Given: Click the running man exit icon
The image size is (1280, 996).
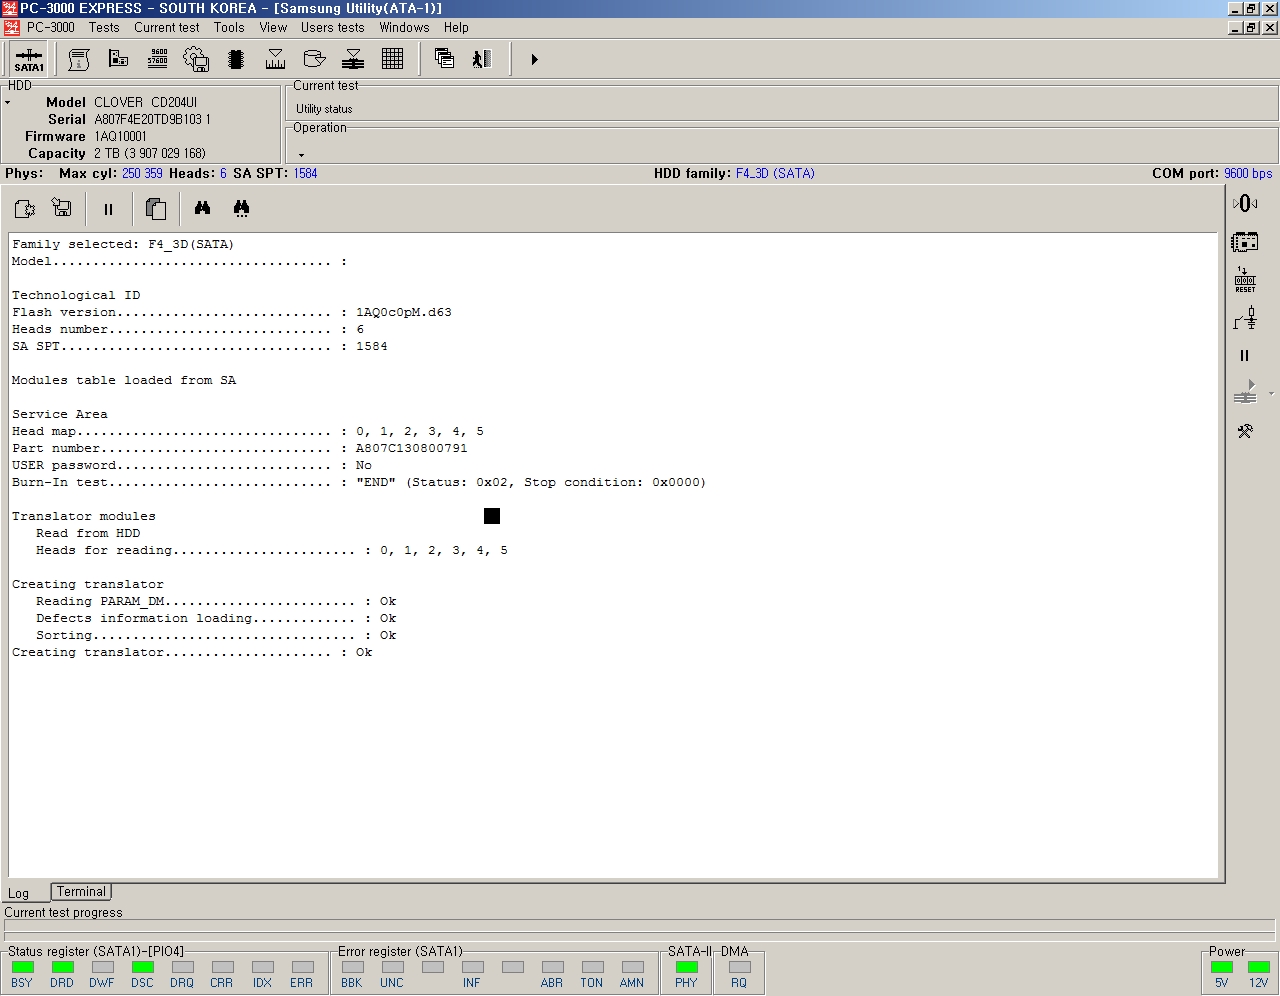Looking at the screenshot, I should 482,59.
